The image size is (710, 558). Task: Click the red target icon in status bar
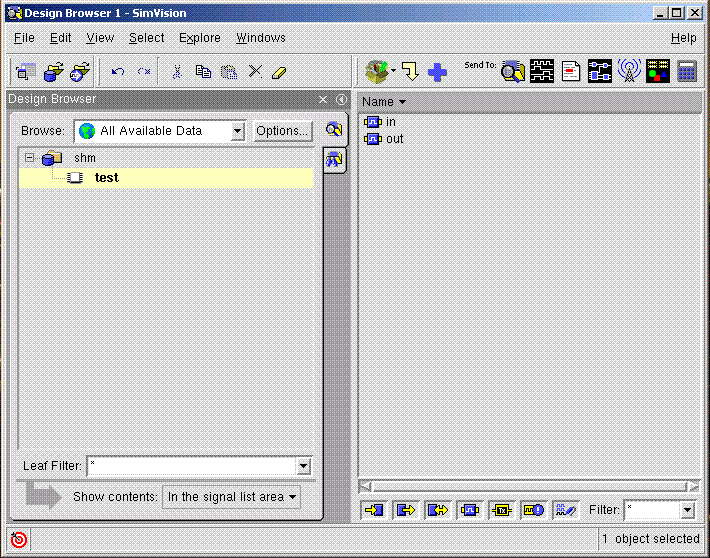point(19,539)
